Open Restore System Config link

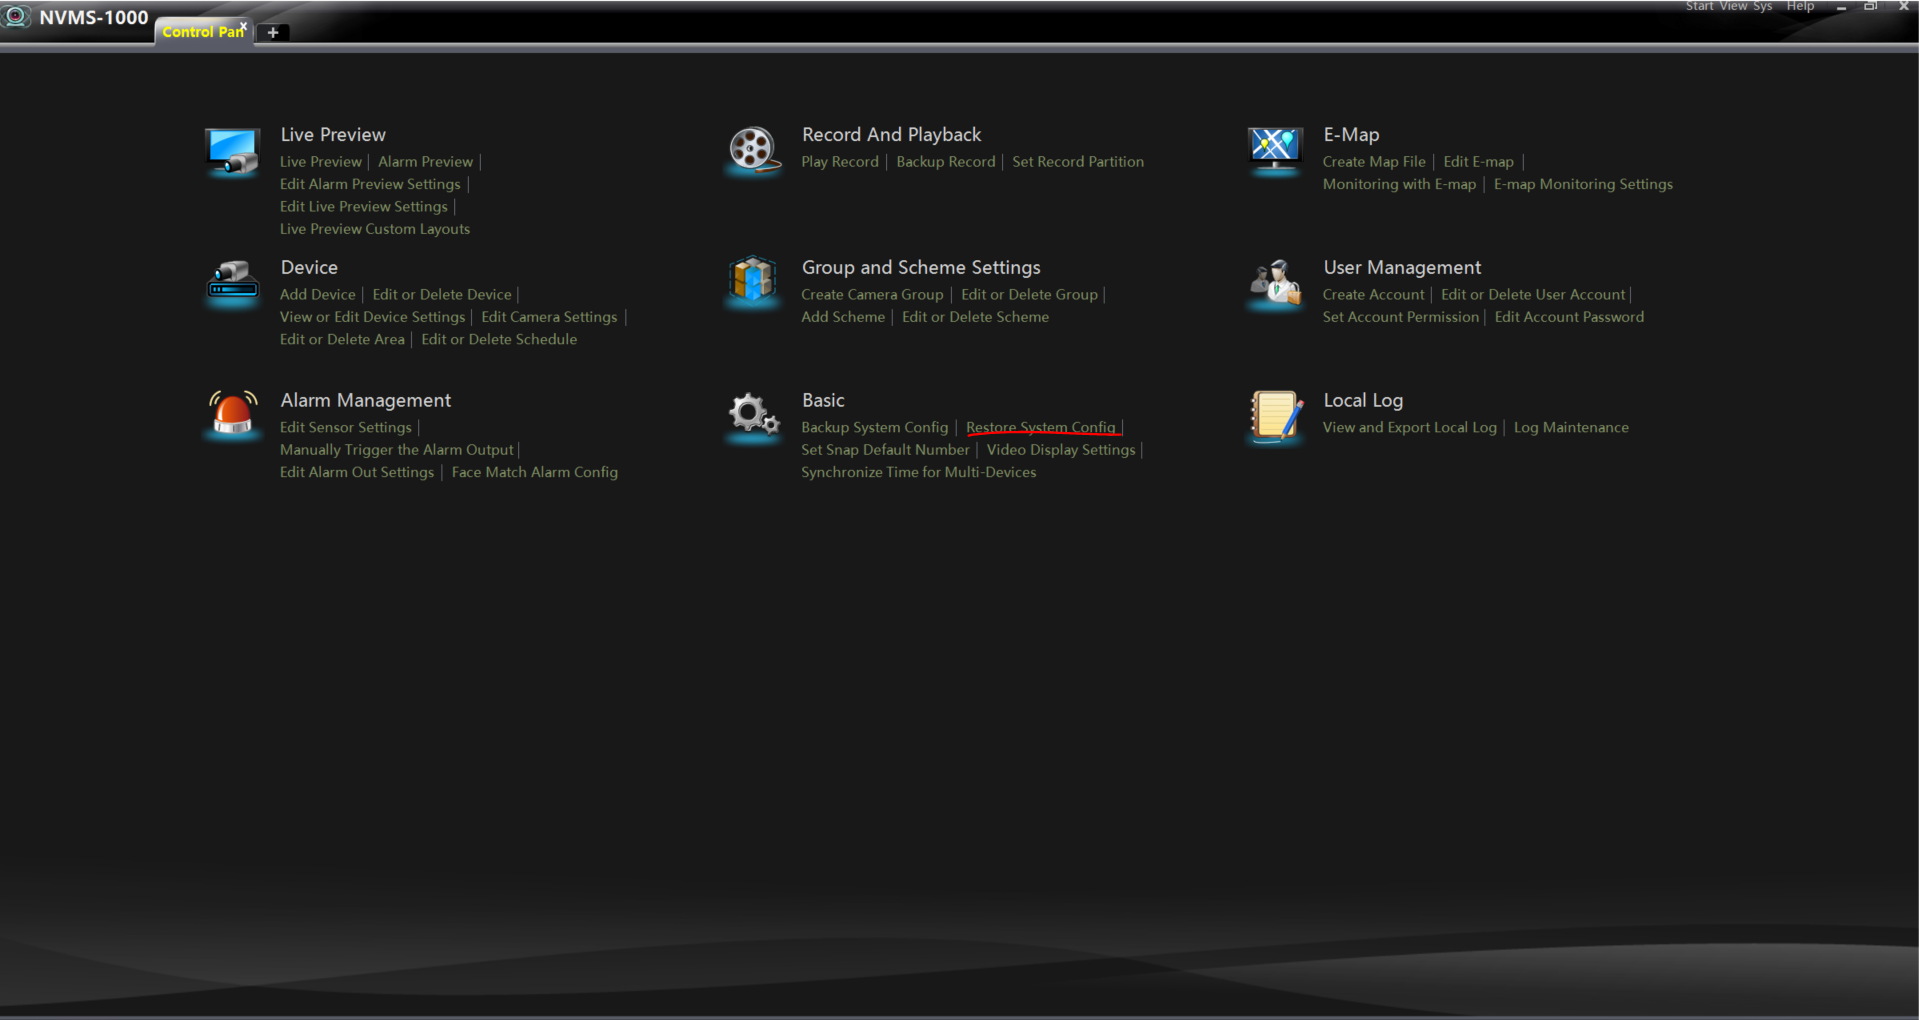[1040, 427]
